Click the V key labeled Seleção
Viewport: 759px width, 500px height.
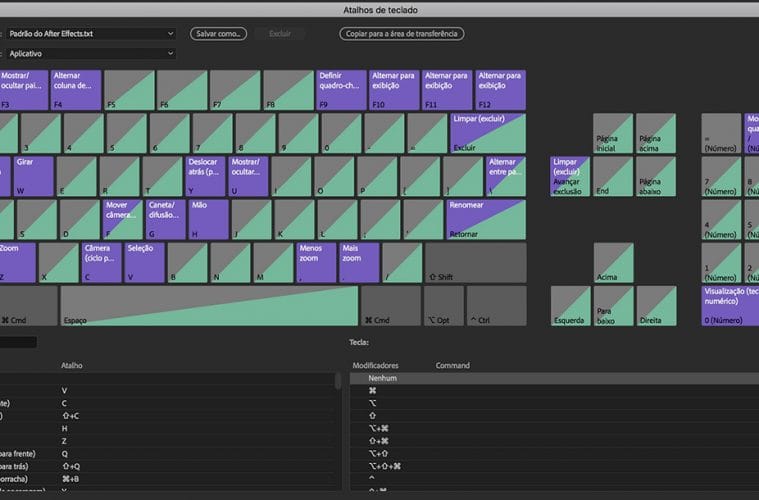tap(145, 262)
